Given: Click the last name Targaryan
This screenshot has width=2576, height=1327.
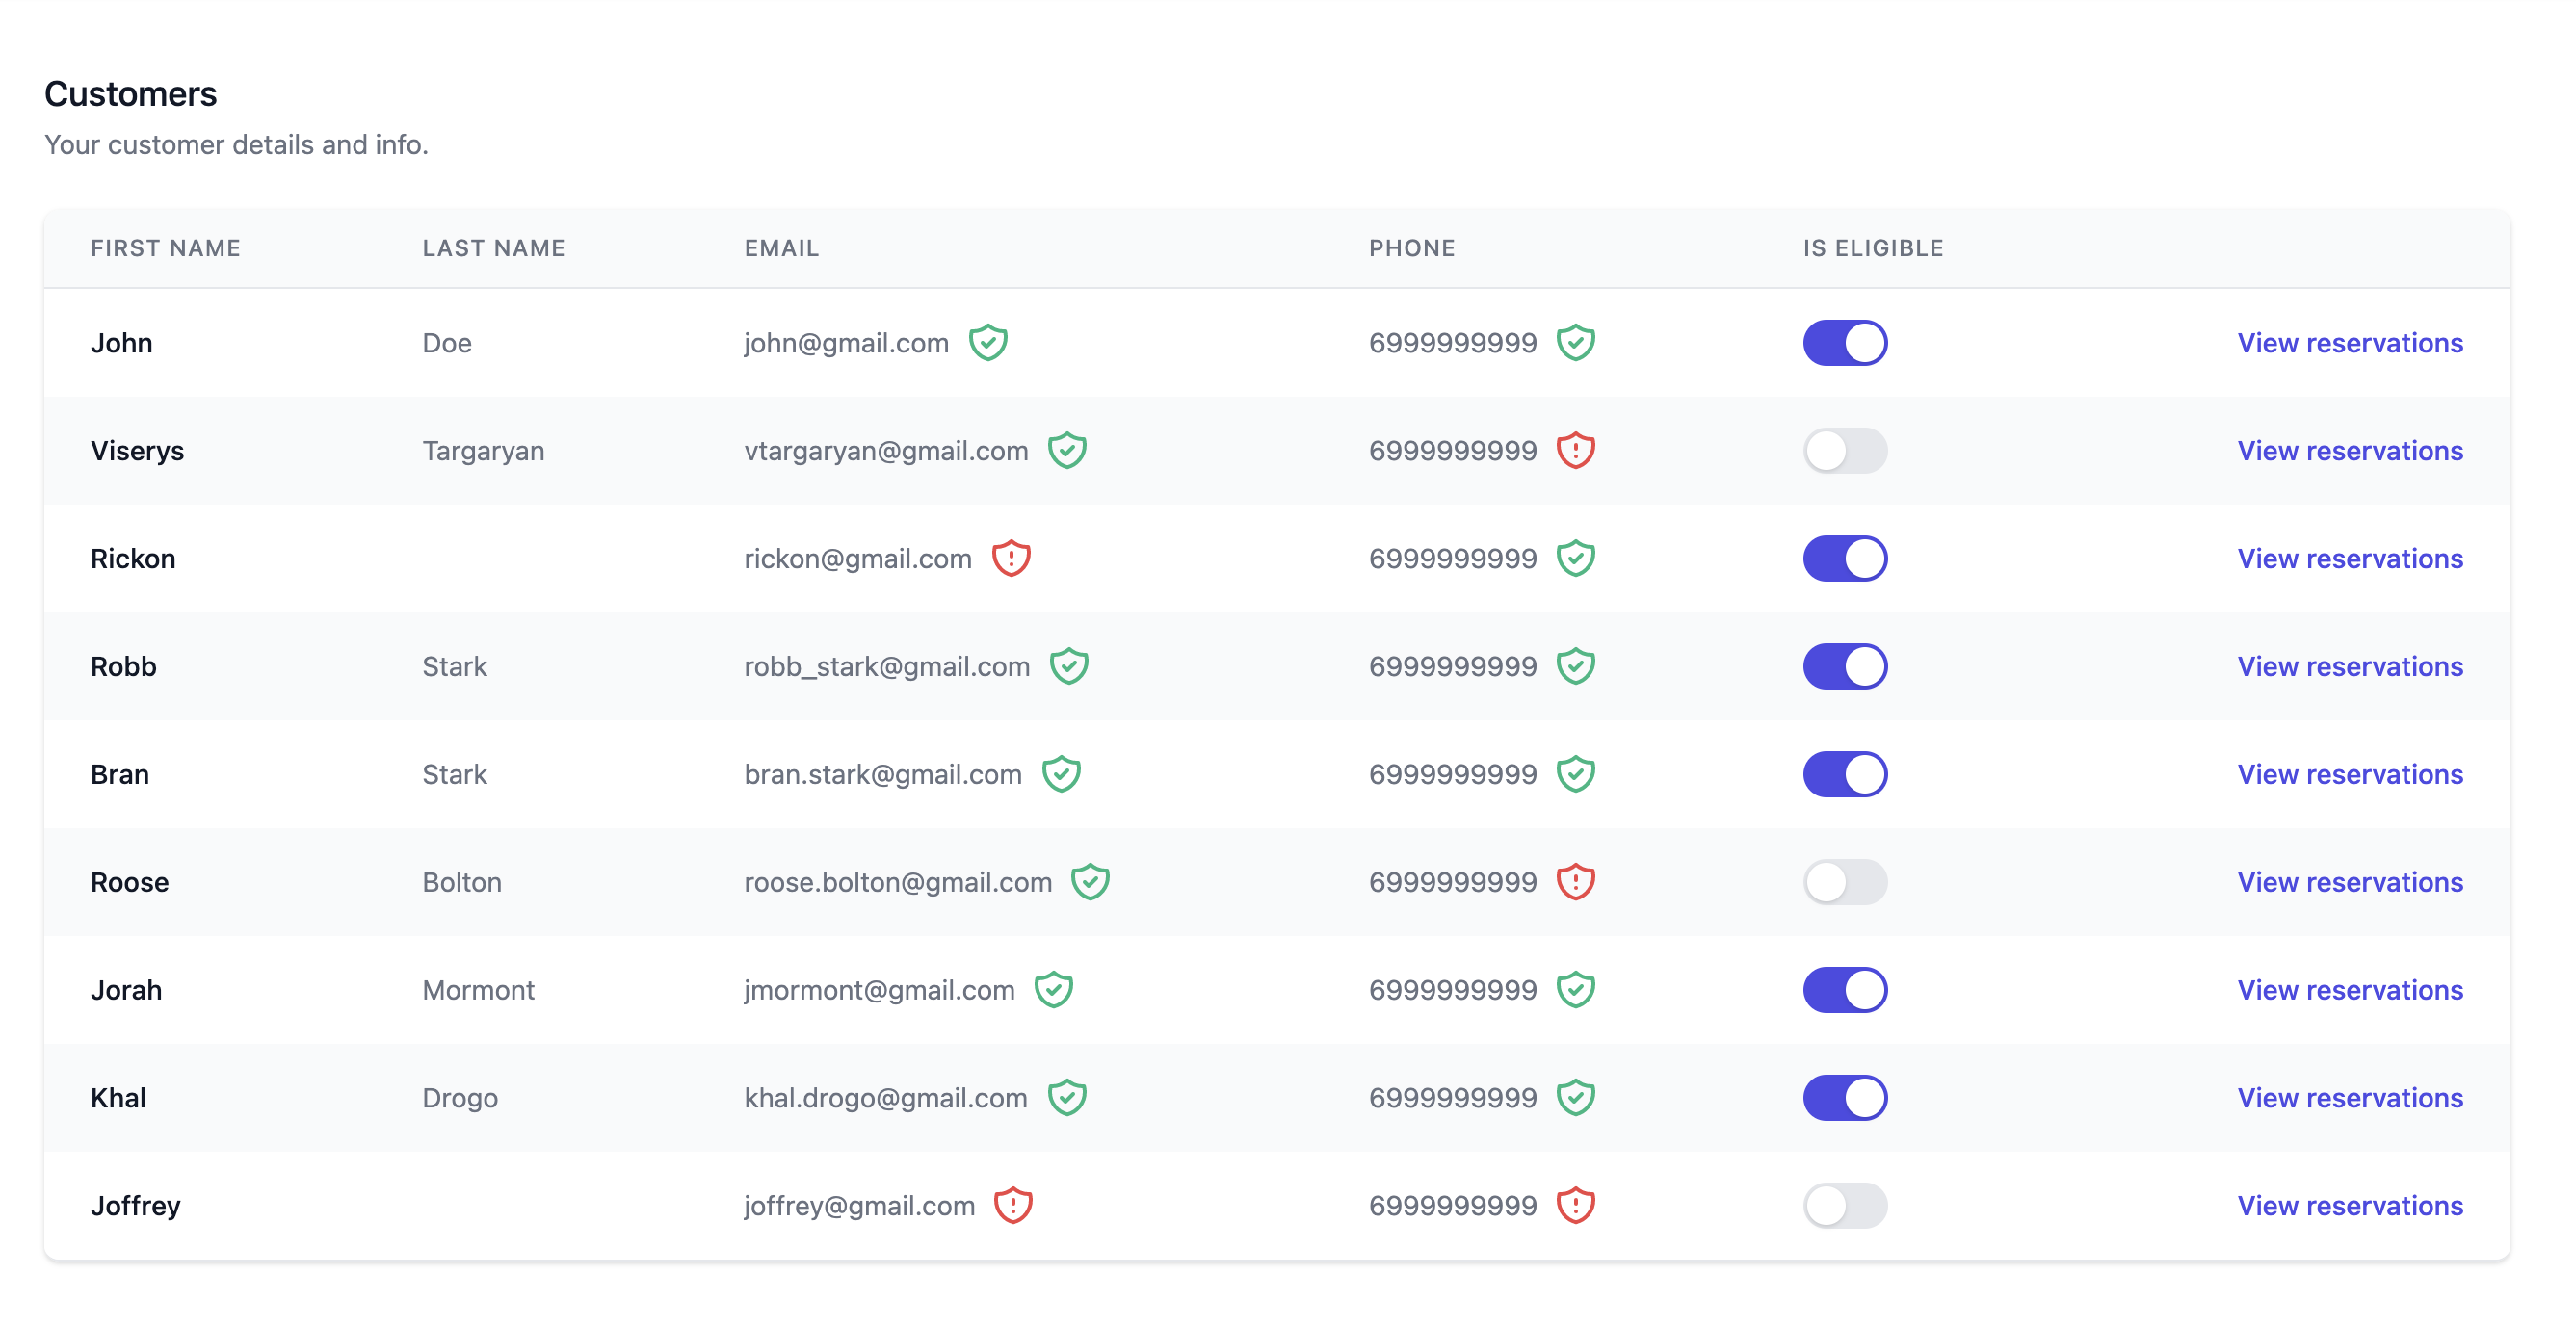Looking at the screenshot, I should (x=483, y=452).
